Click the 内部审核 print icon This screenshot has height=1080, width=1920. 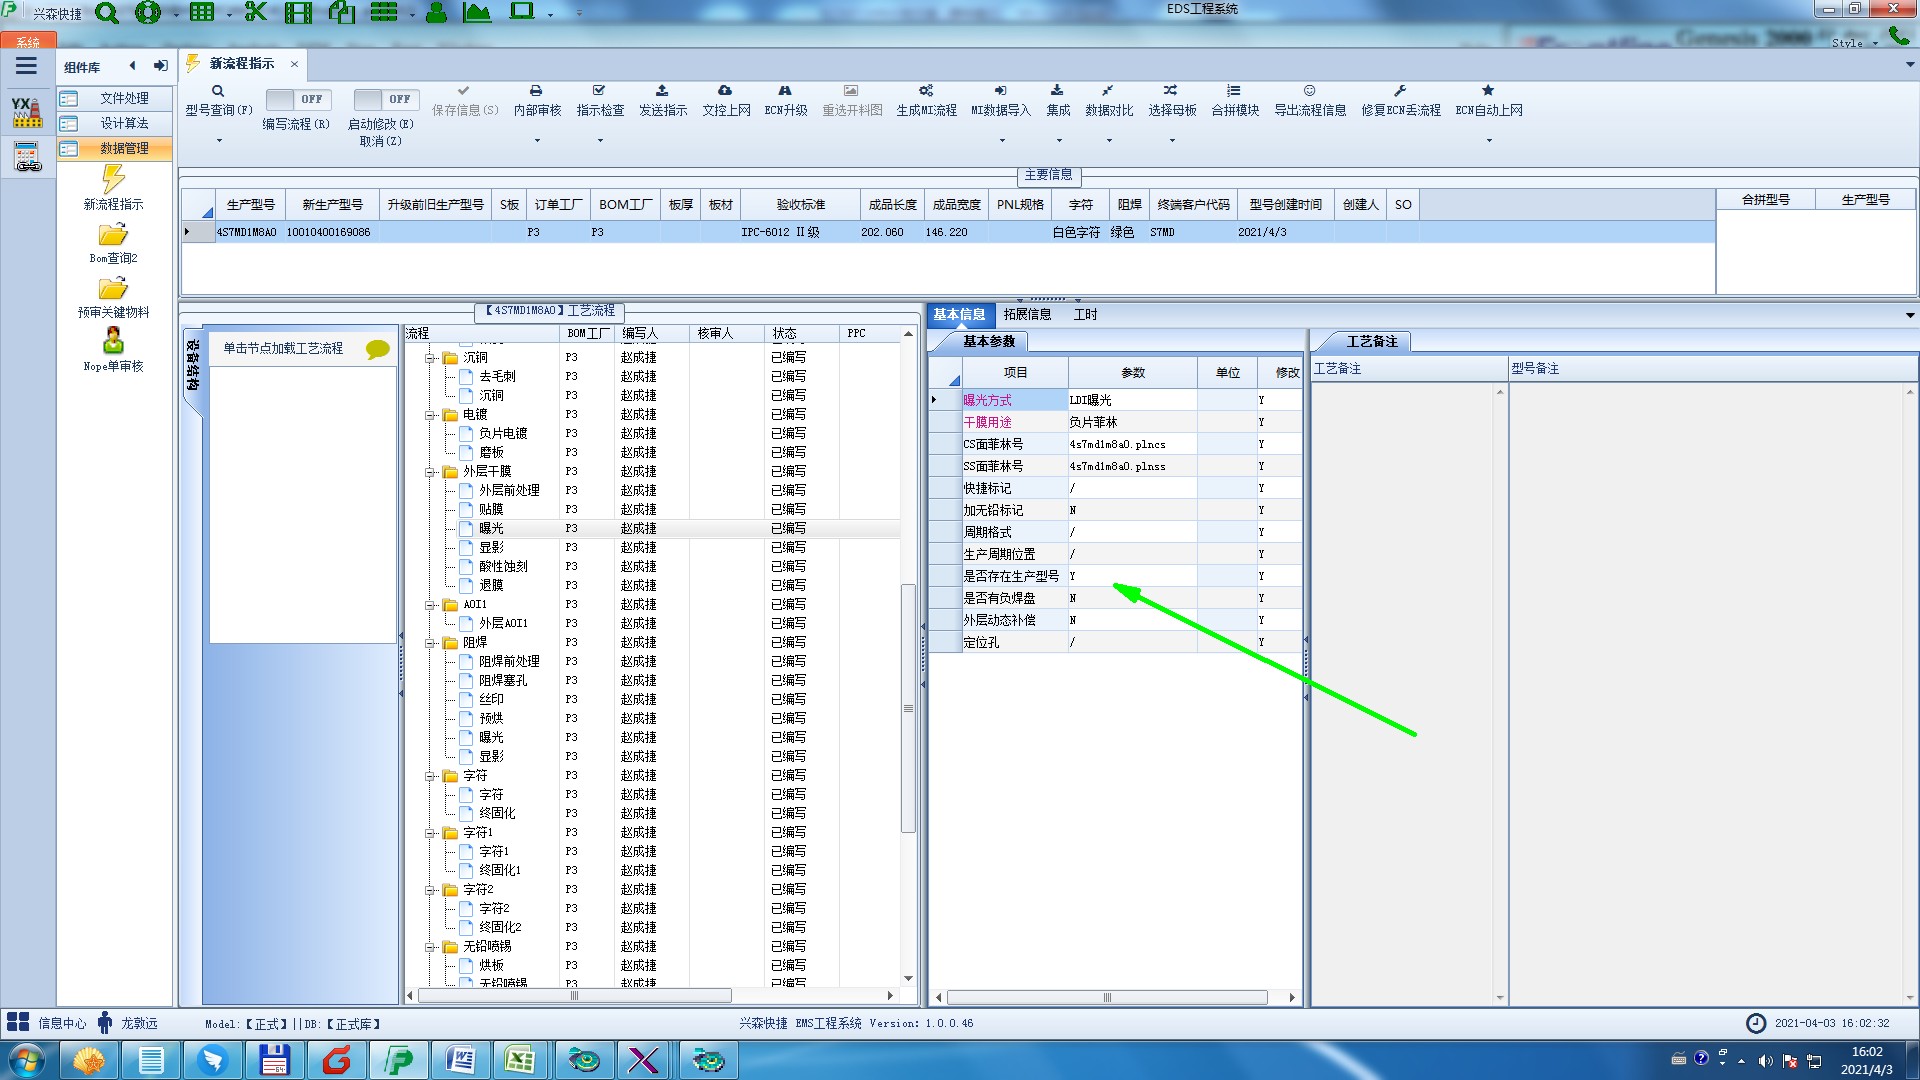536,91
